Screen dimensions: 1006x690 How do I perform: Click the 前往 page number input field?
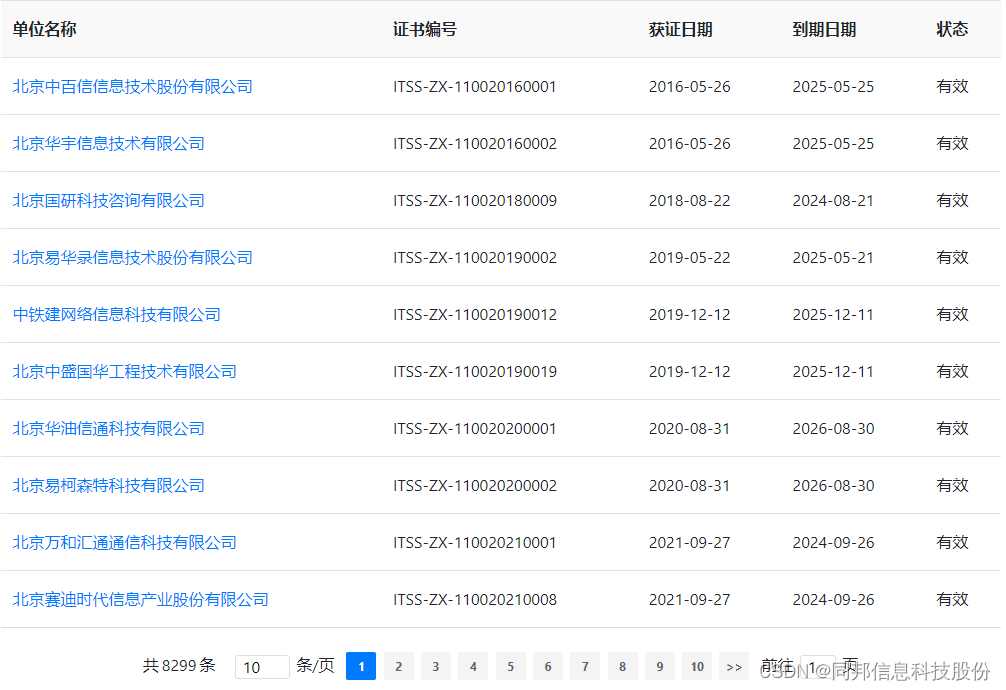818,667
